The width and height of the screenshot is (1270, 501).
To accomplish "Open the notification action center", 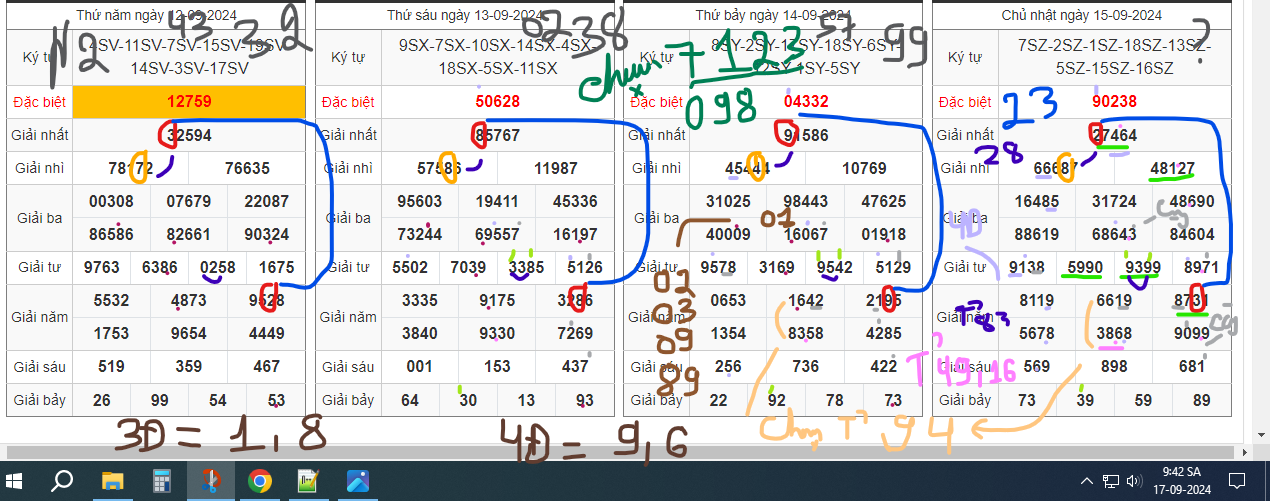I will [x=1238, y=481].
